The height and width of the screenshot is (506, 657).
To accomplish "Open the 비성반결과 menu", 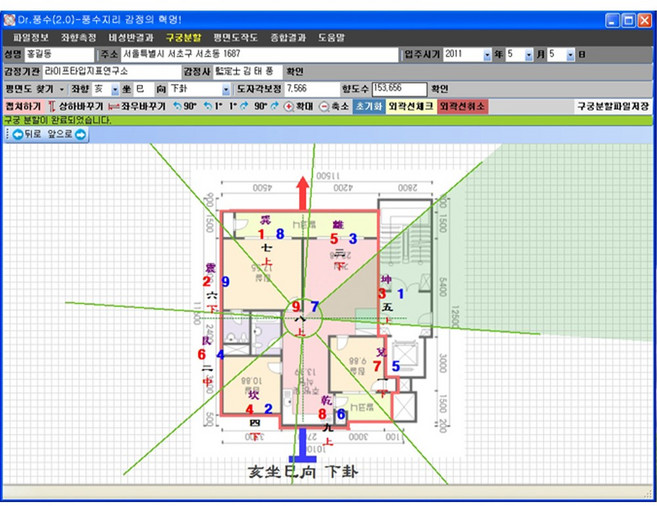I will (x=131, y=38).
